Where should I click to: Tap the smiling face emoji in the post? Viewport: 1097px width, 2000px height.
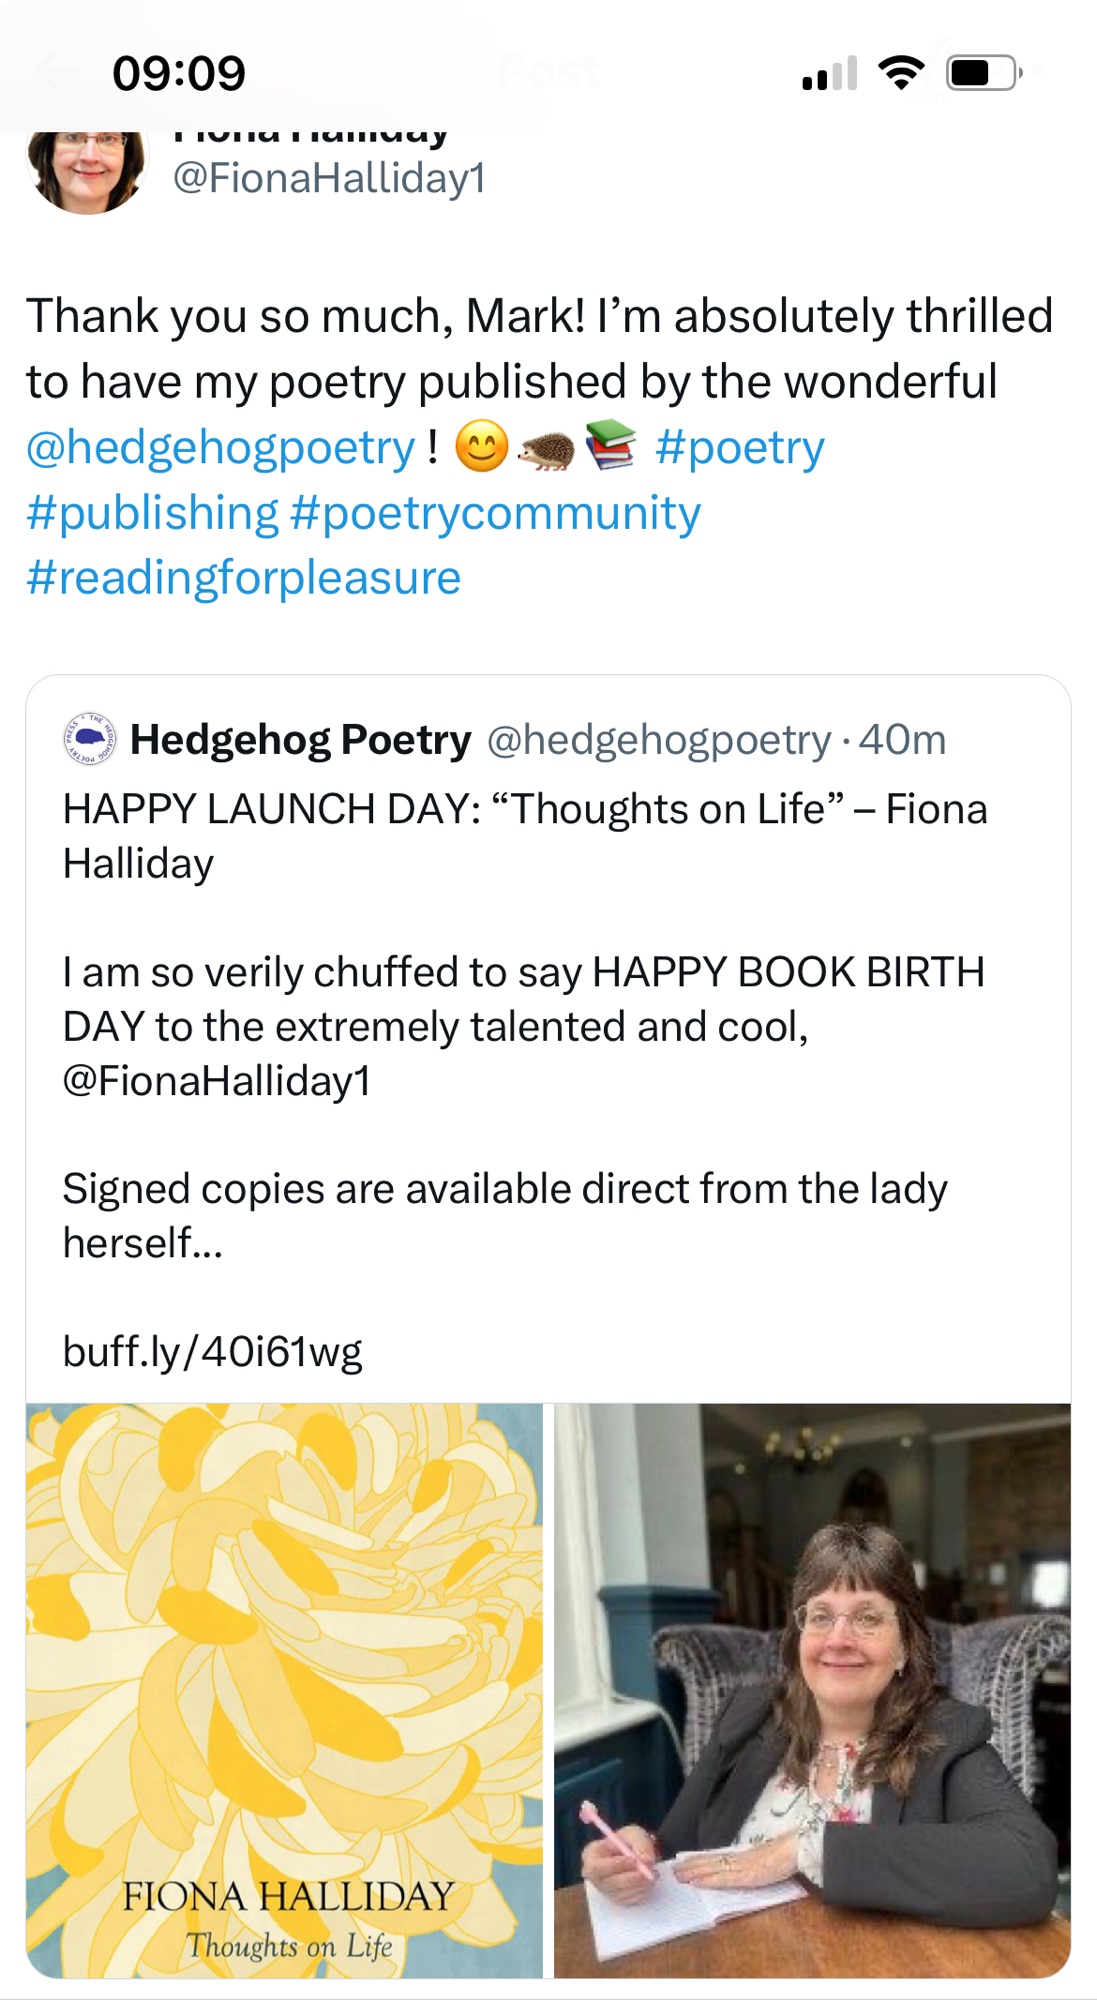(x=482, y=447)
